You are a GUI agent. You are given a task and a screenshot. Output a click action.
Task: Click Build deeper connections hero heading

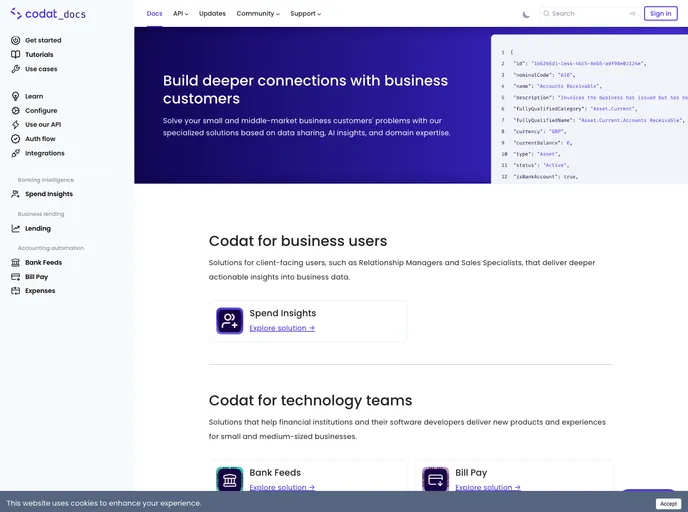coord(305,90)
